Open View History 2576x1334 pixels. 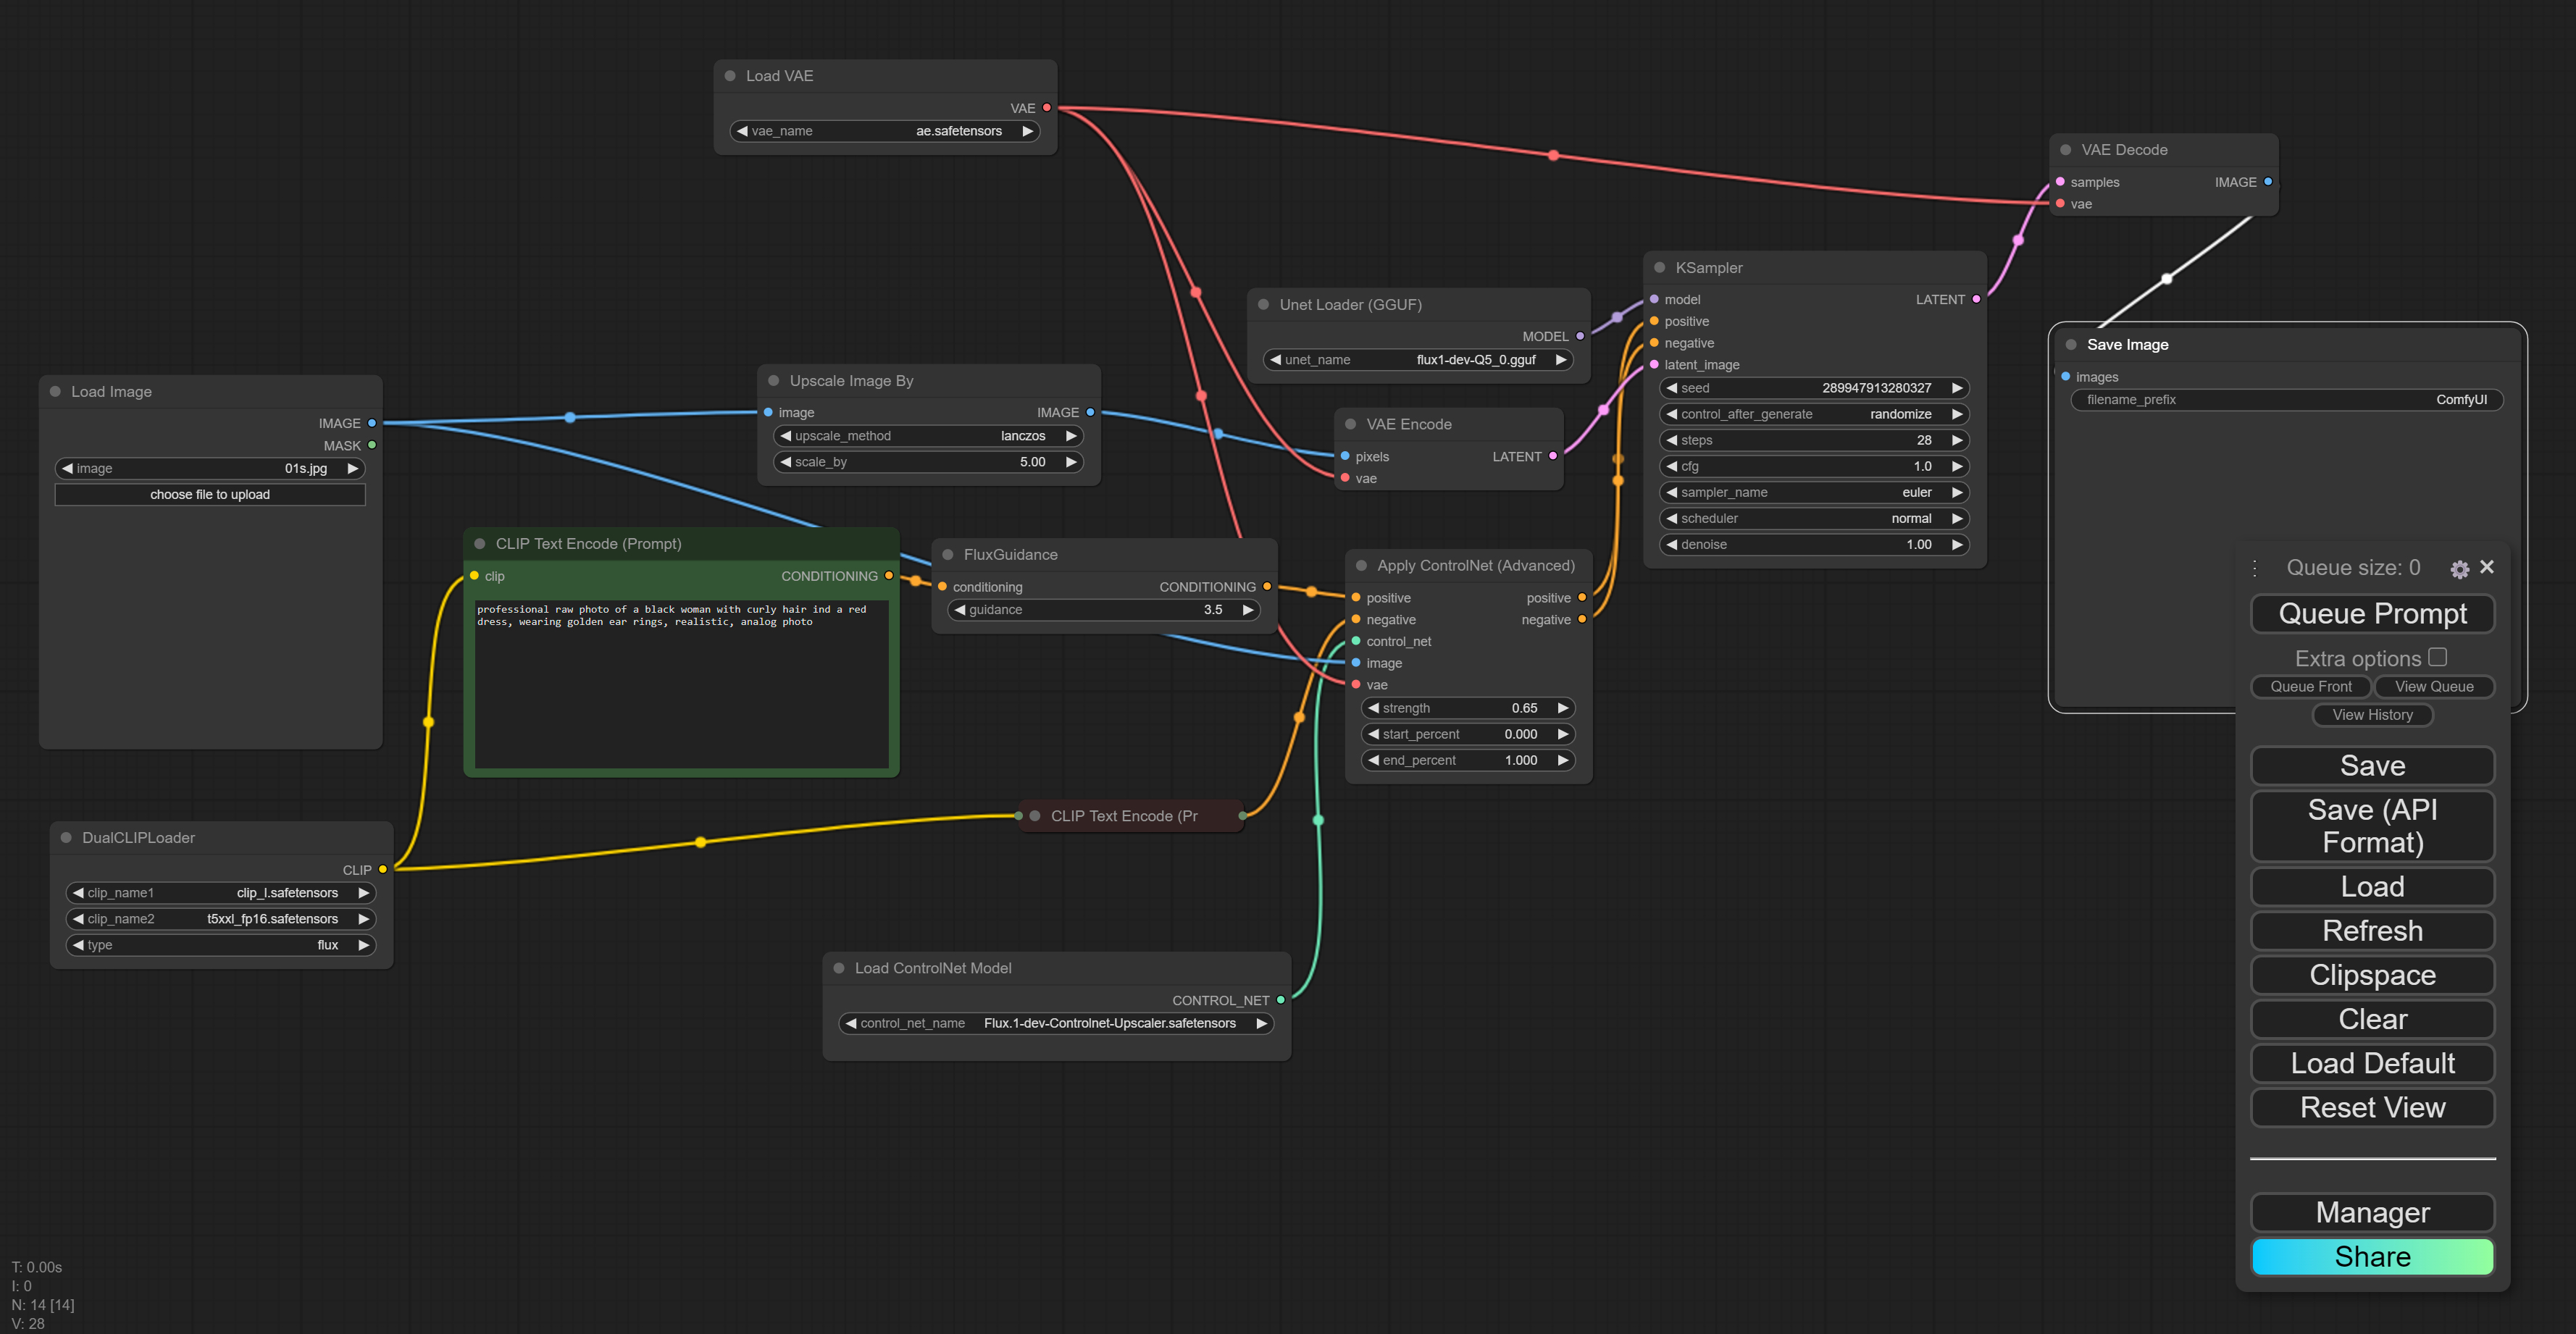click(2372, 715)
